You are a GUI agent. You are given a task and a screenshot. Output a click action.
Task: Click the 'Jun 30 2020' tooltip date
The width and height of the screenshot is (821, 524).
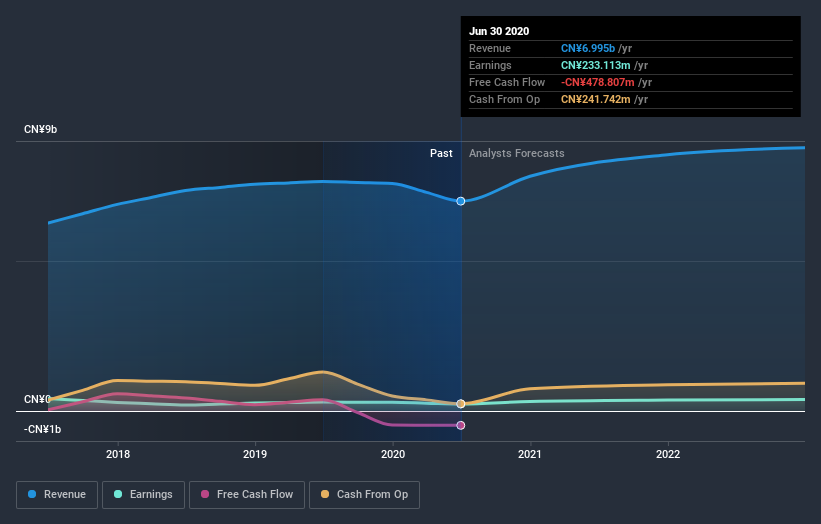point(499,31)
